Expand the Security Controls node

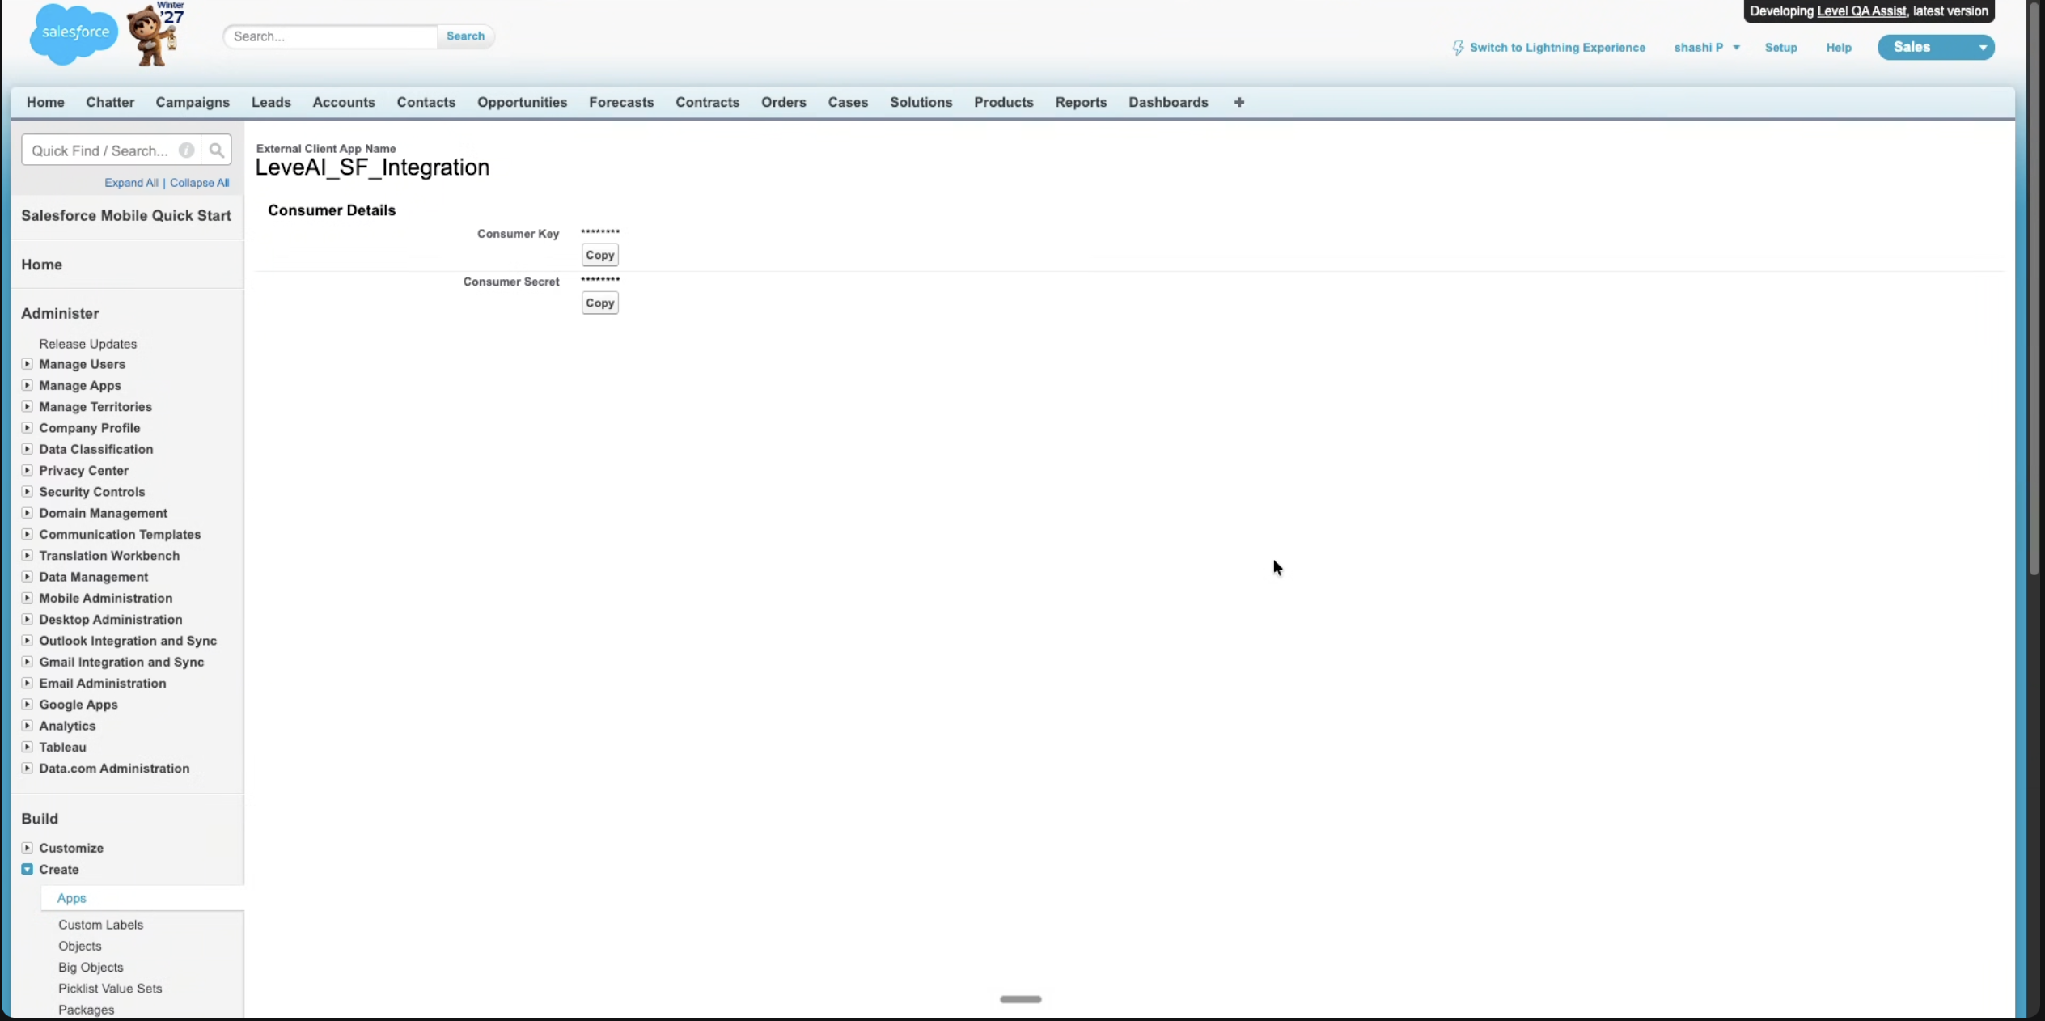[x=27, y=492]
